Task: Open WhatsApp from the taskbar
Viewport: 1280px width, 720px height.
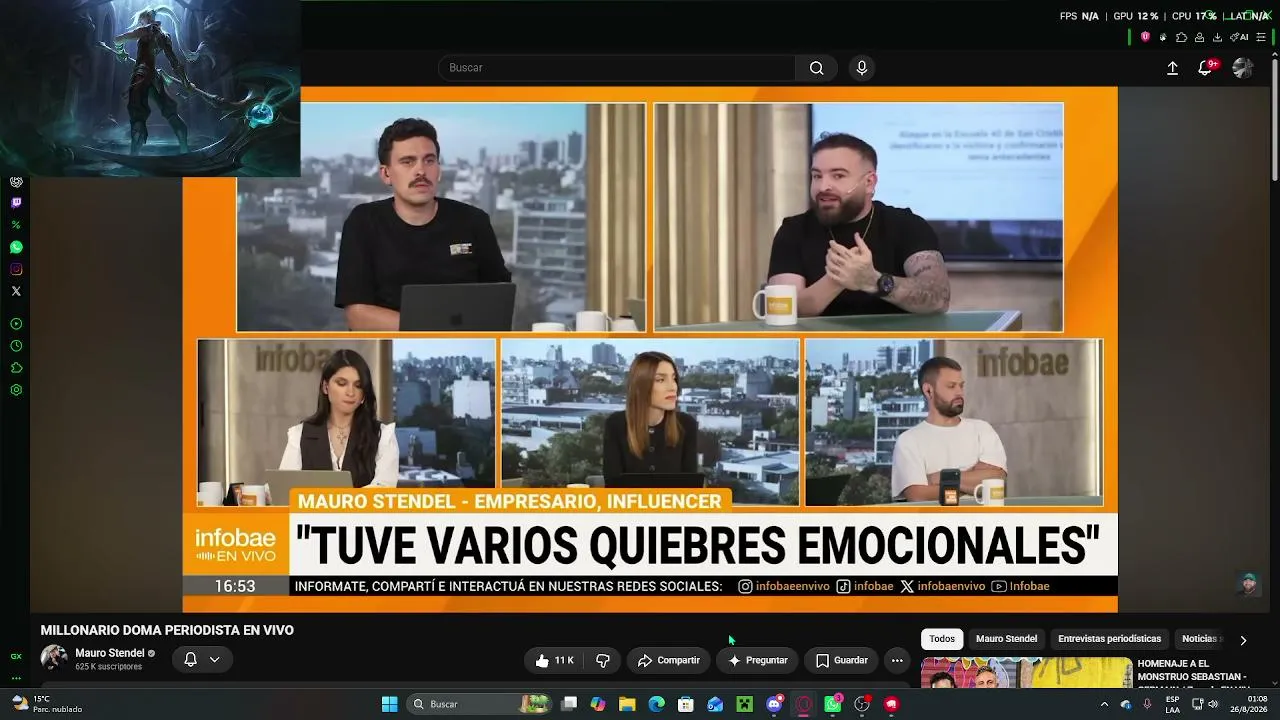Action: click(x=833, y=704)
